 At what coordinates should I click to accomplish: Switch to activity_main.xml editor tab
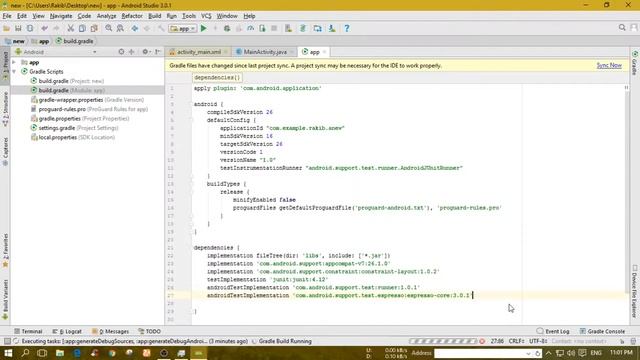[198, 52]
